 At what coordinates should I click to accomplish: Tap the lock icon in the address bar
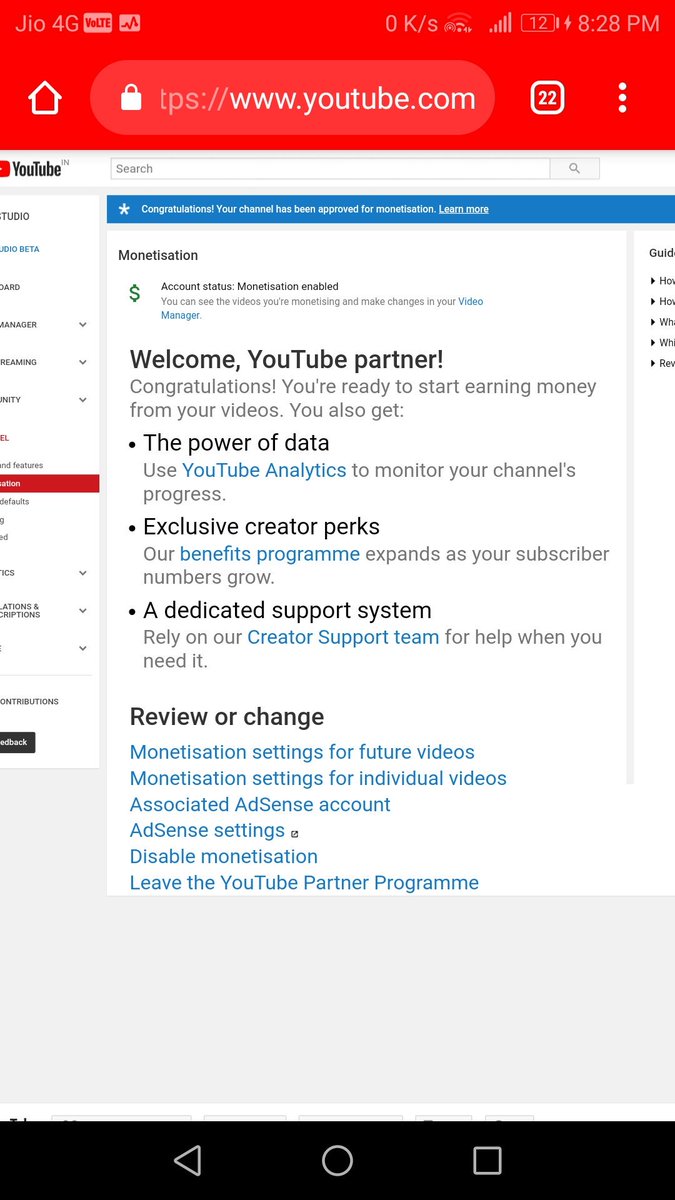[x=131, y=97]
